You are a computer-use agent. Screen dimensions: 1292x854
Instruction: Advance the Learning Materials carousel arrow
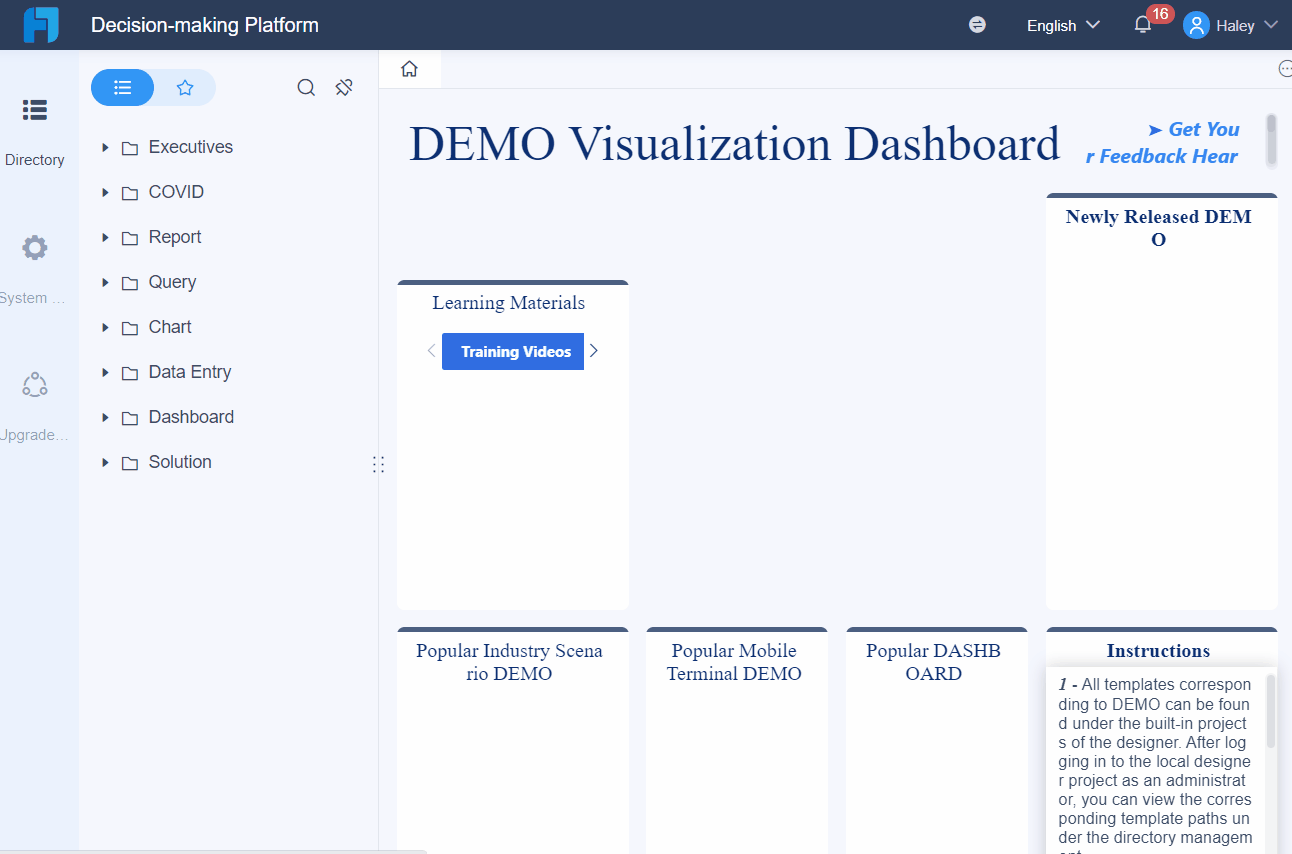pos(593,350)
